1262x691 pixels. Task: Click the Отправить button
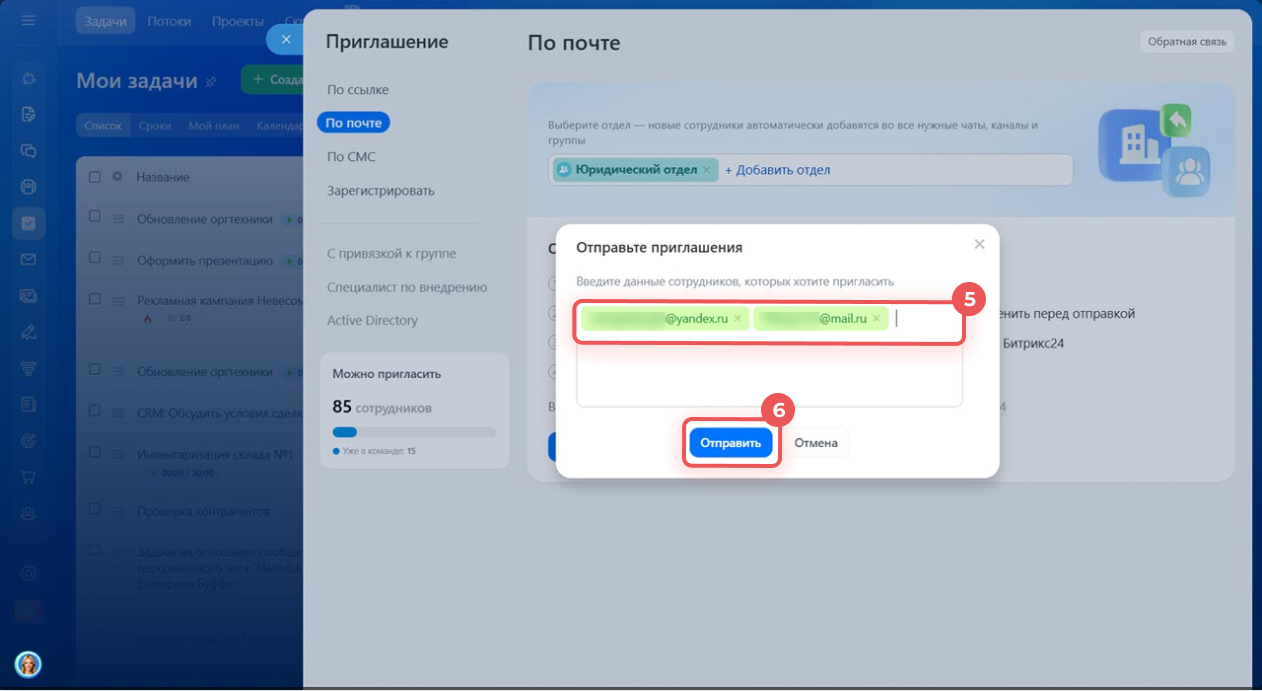[730, 443]
